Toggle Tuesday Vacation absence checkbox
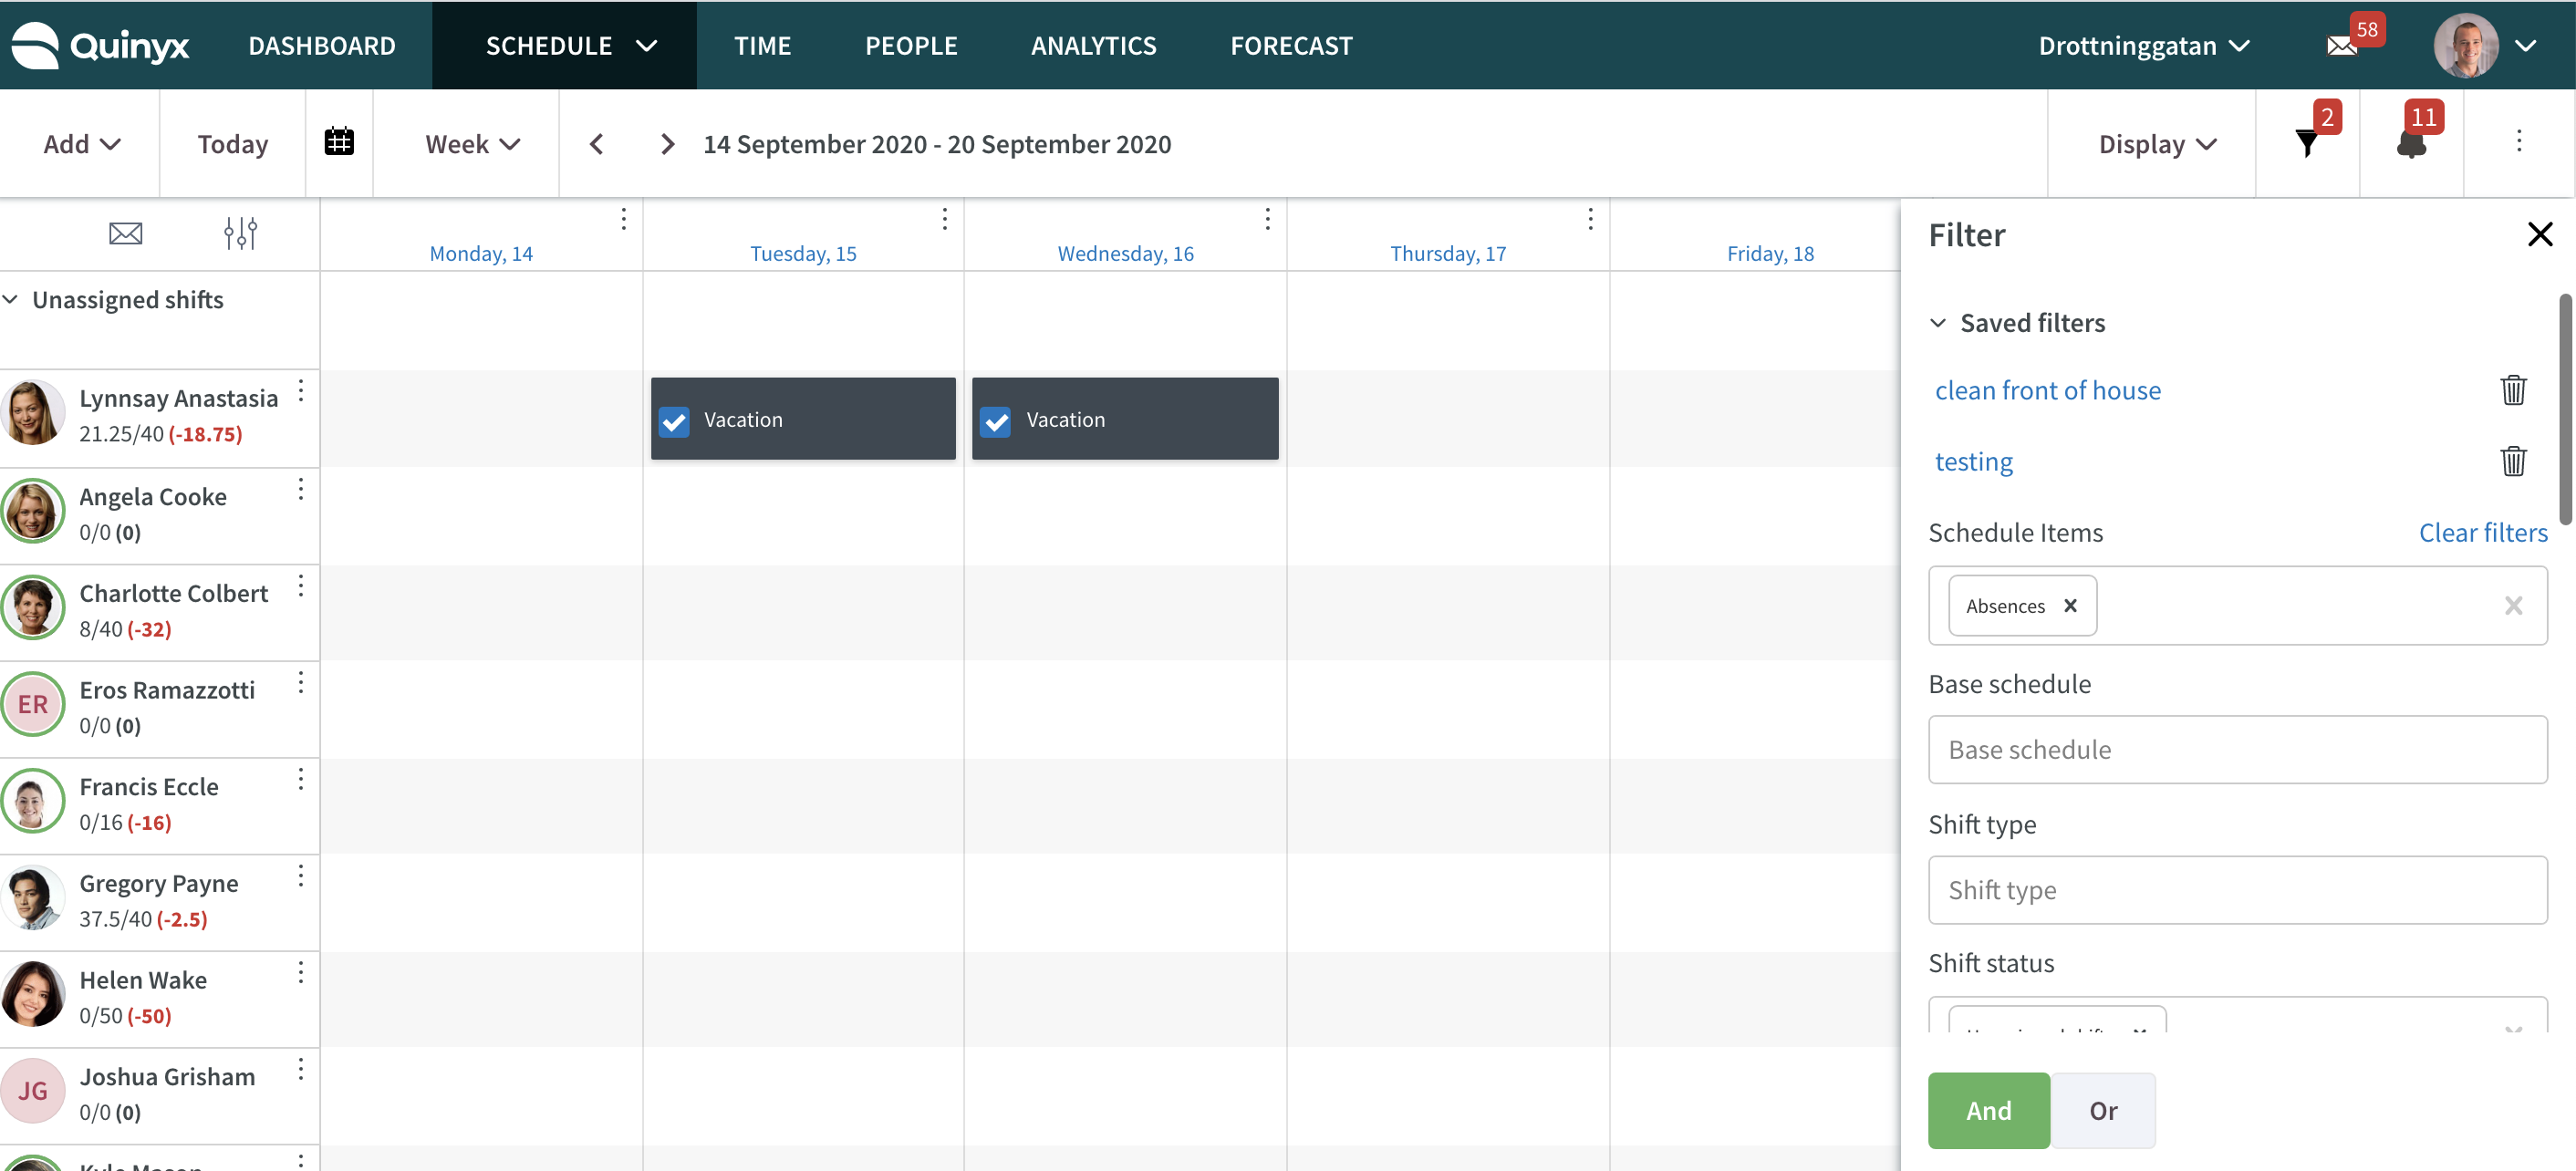 pyautogui.click(x=674, y=421)
